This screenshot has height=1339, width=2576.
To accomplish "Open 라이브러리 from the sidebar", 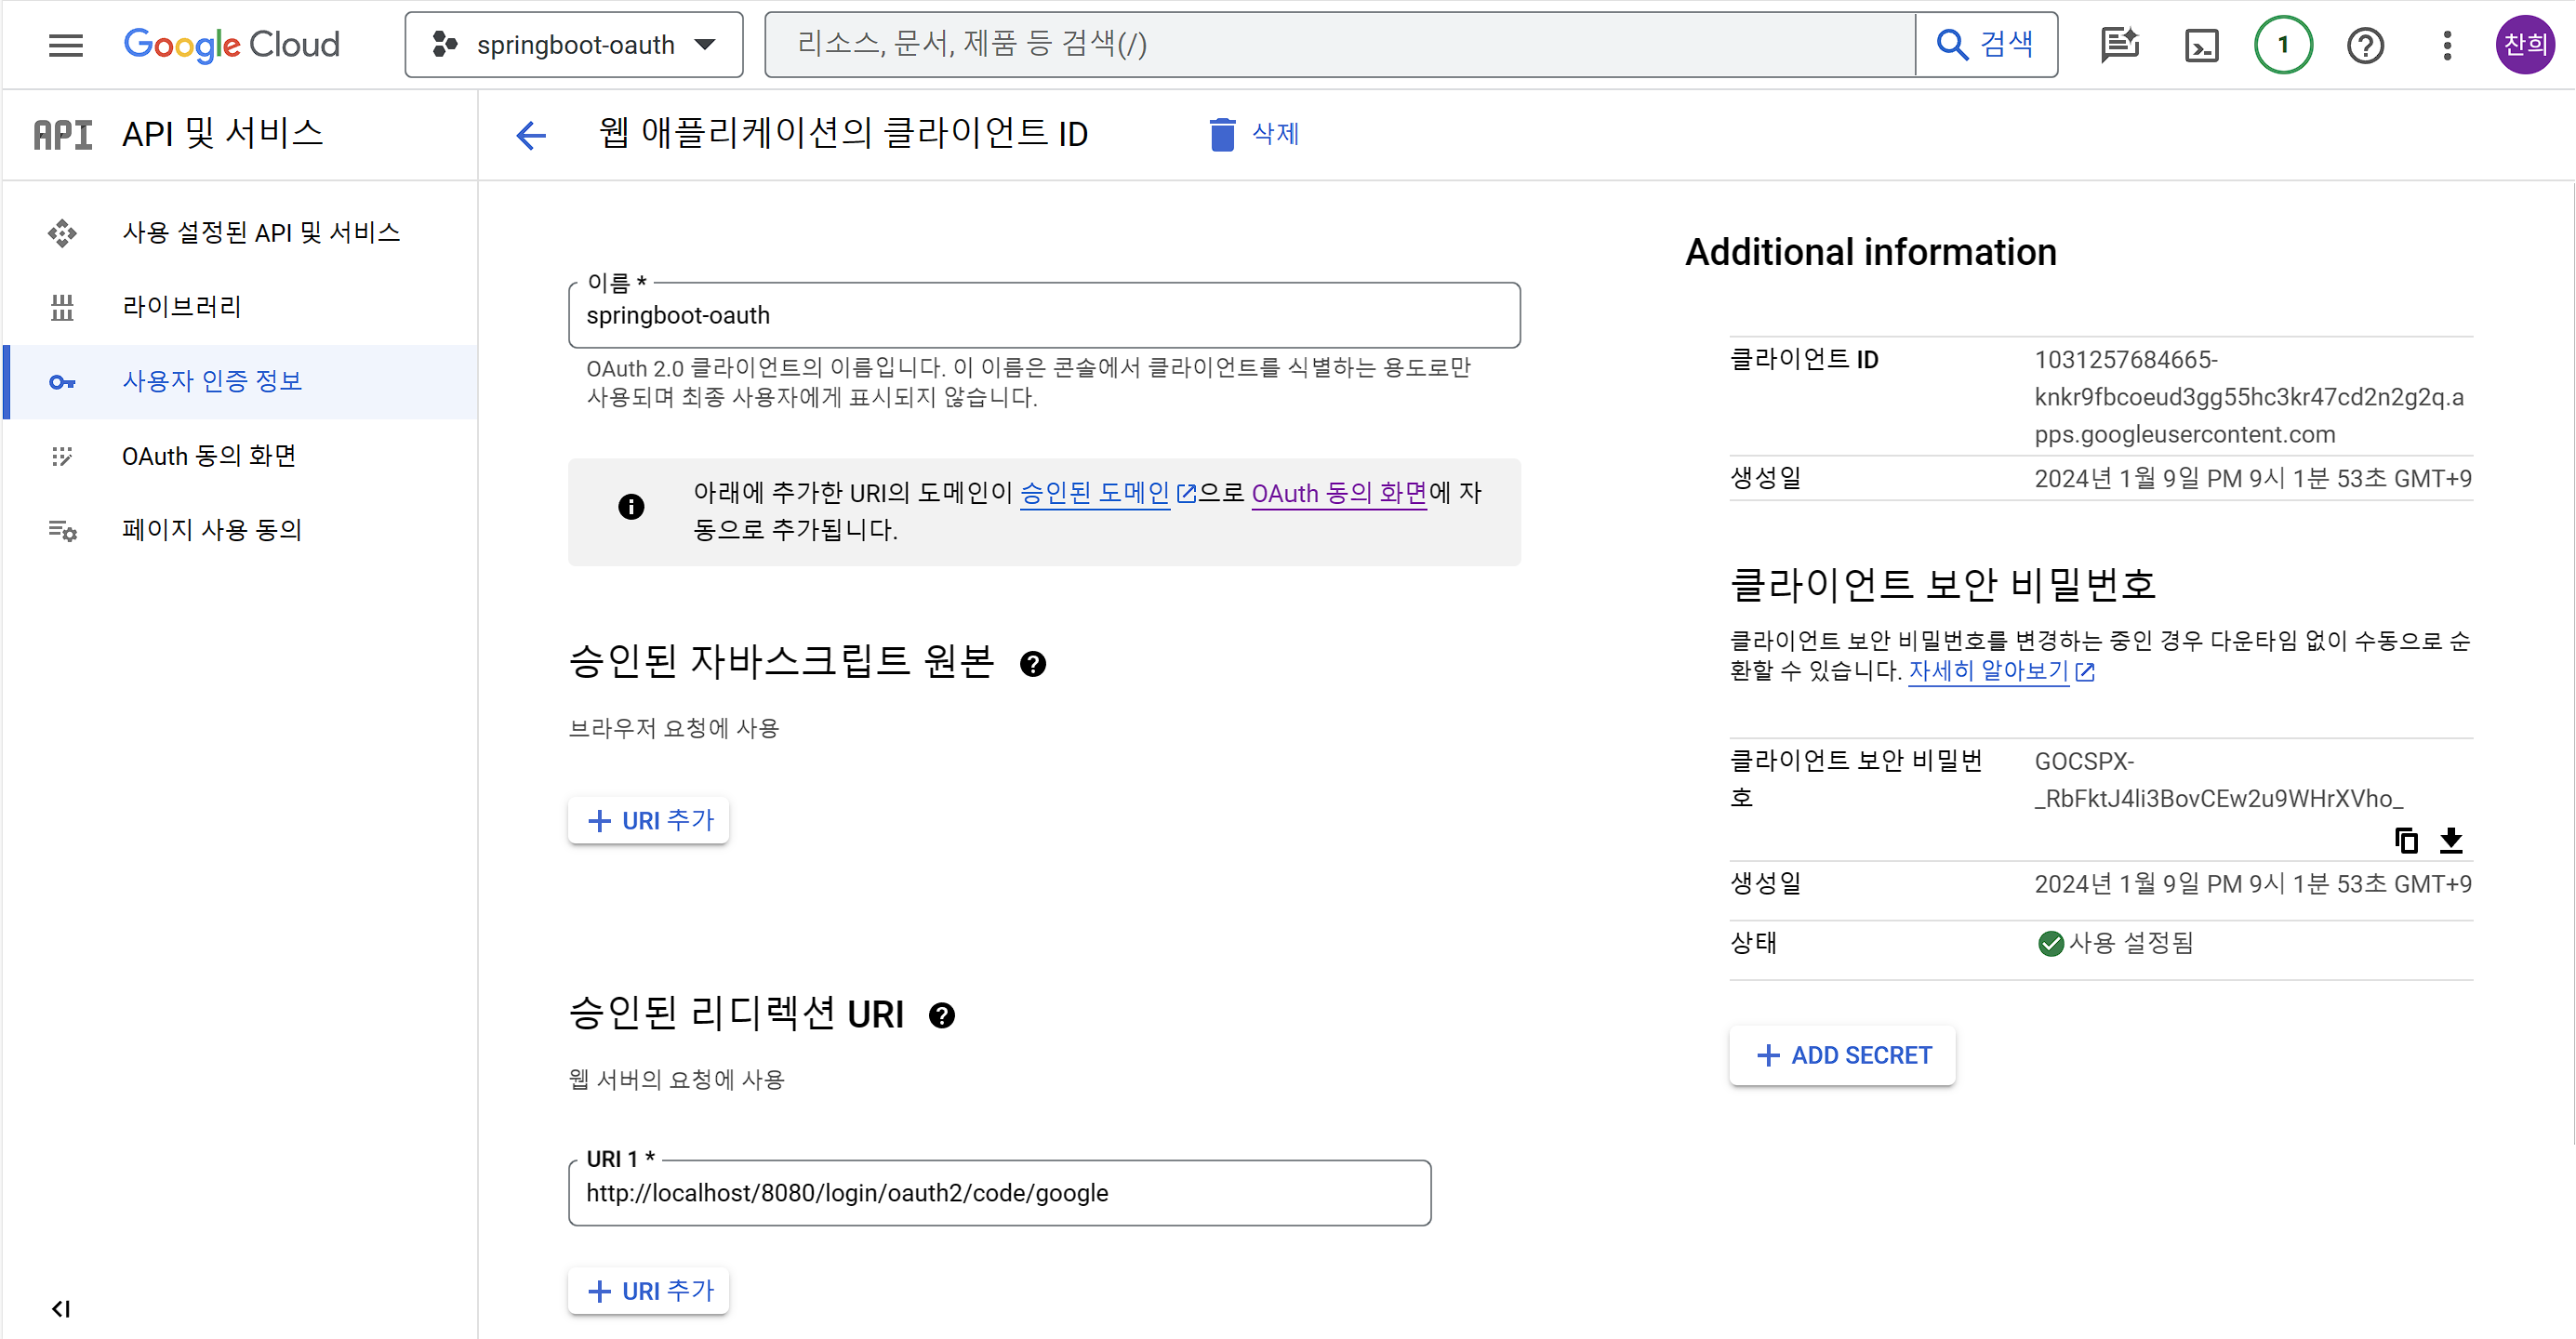I will pyautogui.click(x=182, y=307).
